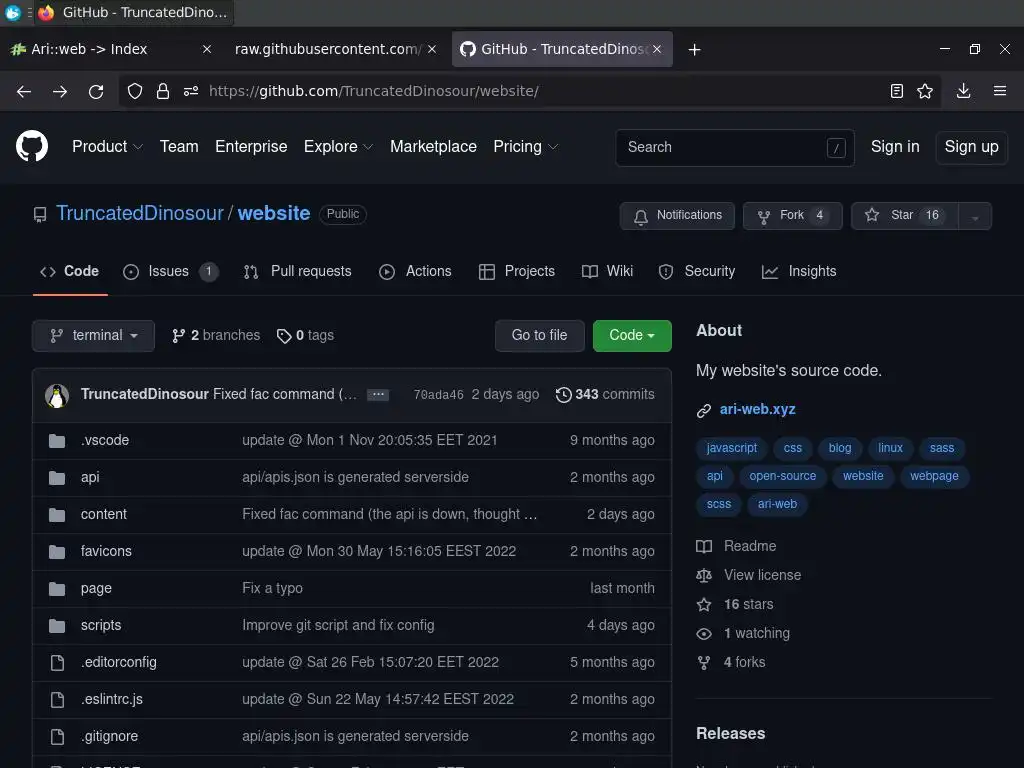1024x768 pixels.
Task: Open the ari-web.xyz website link
Action: (x=757, y=409)
